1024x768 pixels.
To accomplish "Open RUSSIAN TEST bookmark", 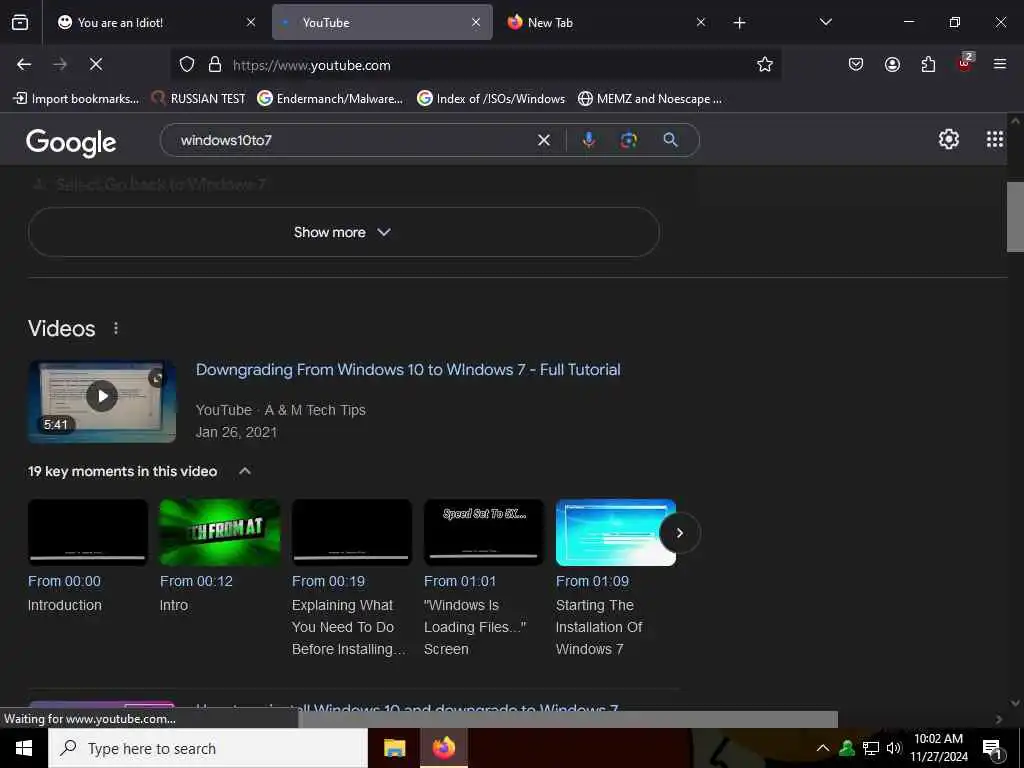I will (199, 99).
